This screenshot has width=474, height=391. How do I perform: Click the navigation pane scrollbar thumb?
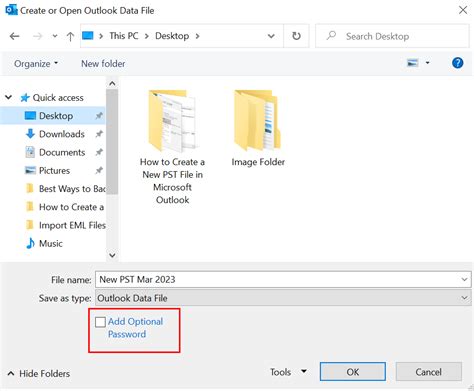point(112,142)
